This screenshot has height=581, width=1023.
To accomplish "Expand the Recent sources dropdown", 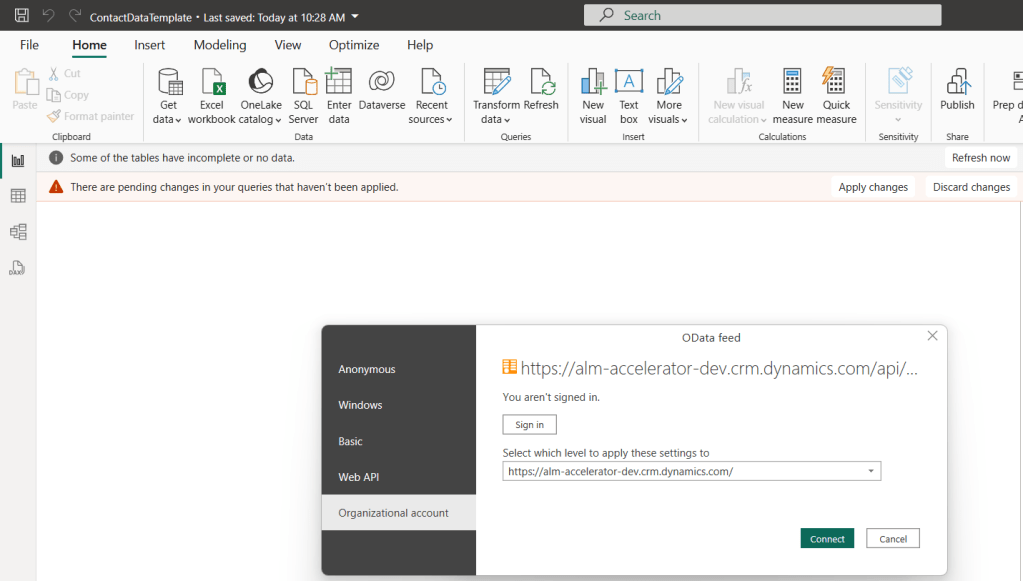I will [431, 119].
